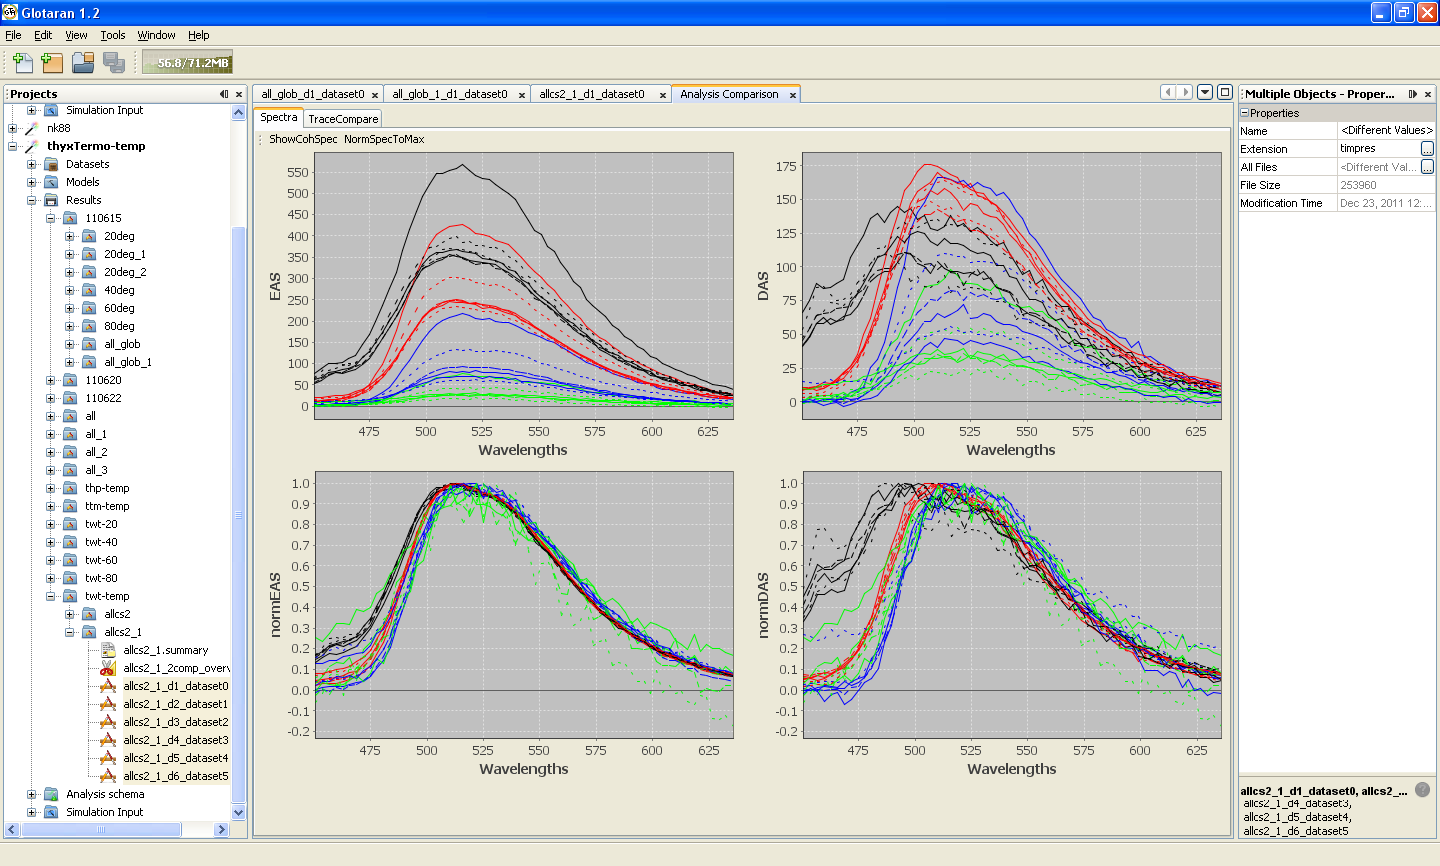The image size is (1440, 866).
Task: Click the memory usage 56.8/71.2MB indicator
Action: [188, 62]
